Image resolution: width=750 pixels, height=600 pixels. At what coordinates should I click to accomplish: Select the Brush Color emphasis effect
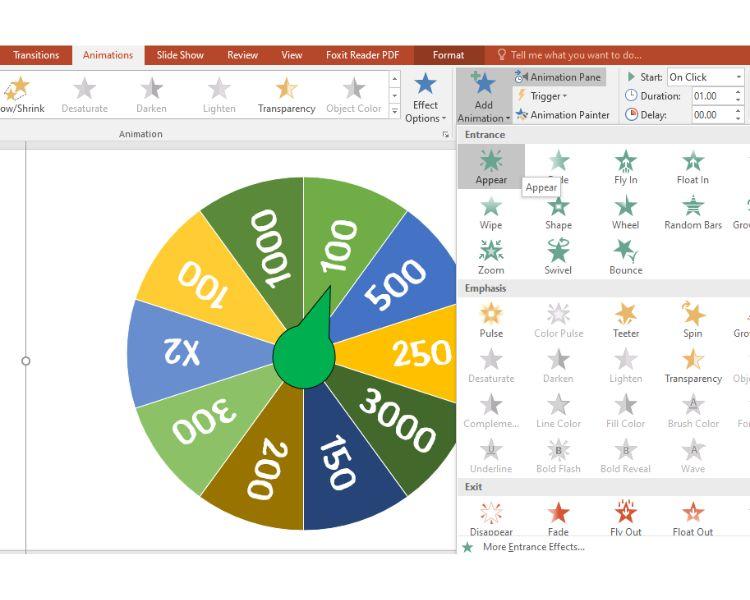tap(693, 411)
